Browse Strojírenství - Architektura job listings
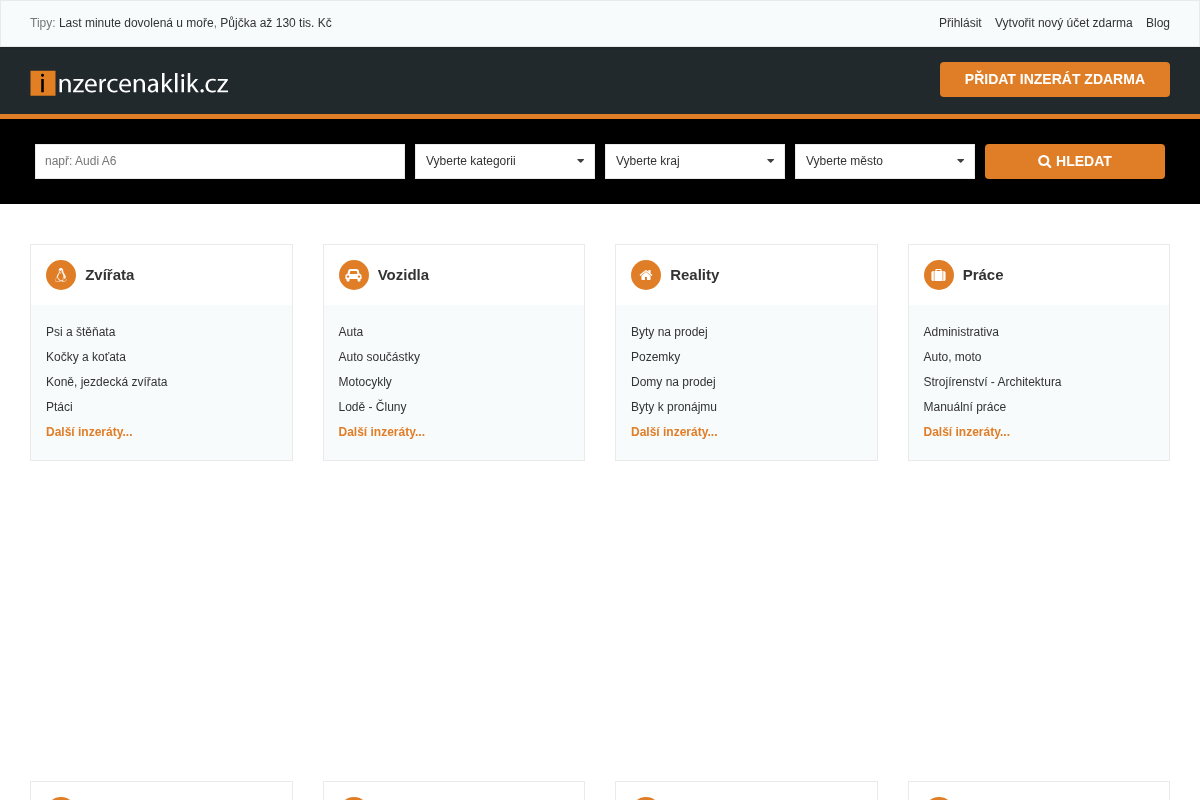Viewport: 1200px width, 800px height. 993,382
